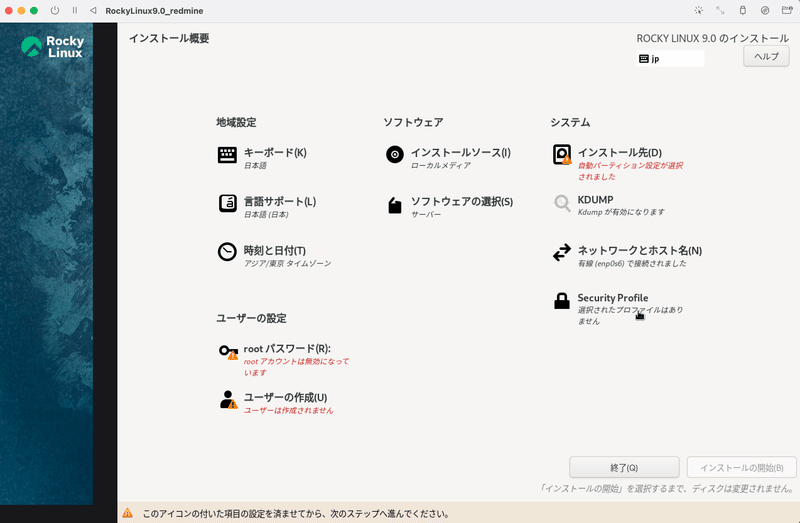Viewport: 800px width, 523px height.
Task: Click the ソフトウェア section heading
Action: (x=413, y=122)
